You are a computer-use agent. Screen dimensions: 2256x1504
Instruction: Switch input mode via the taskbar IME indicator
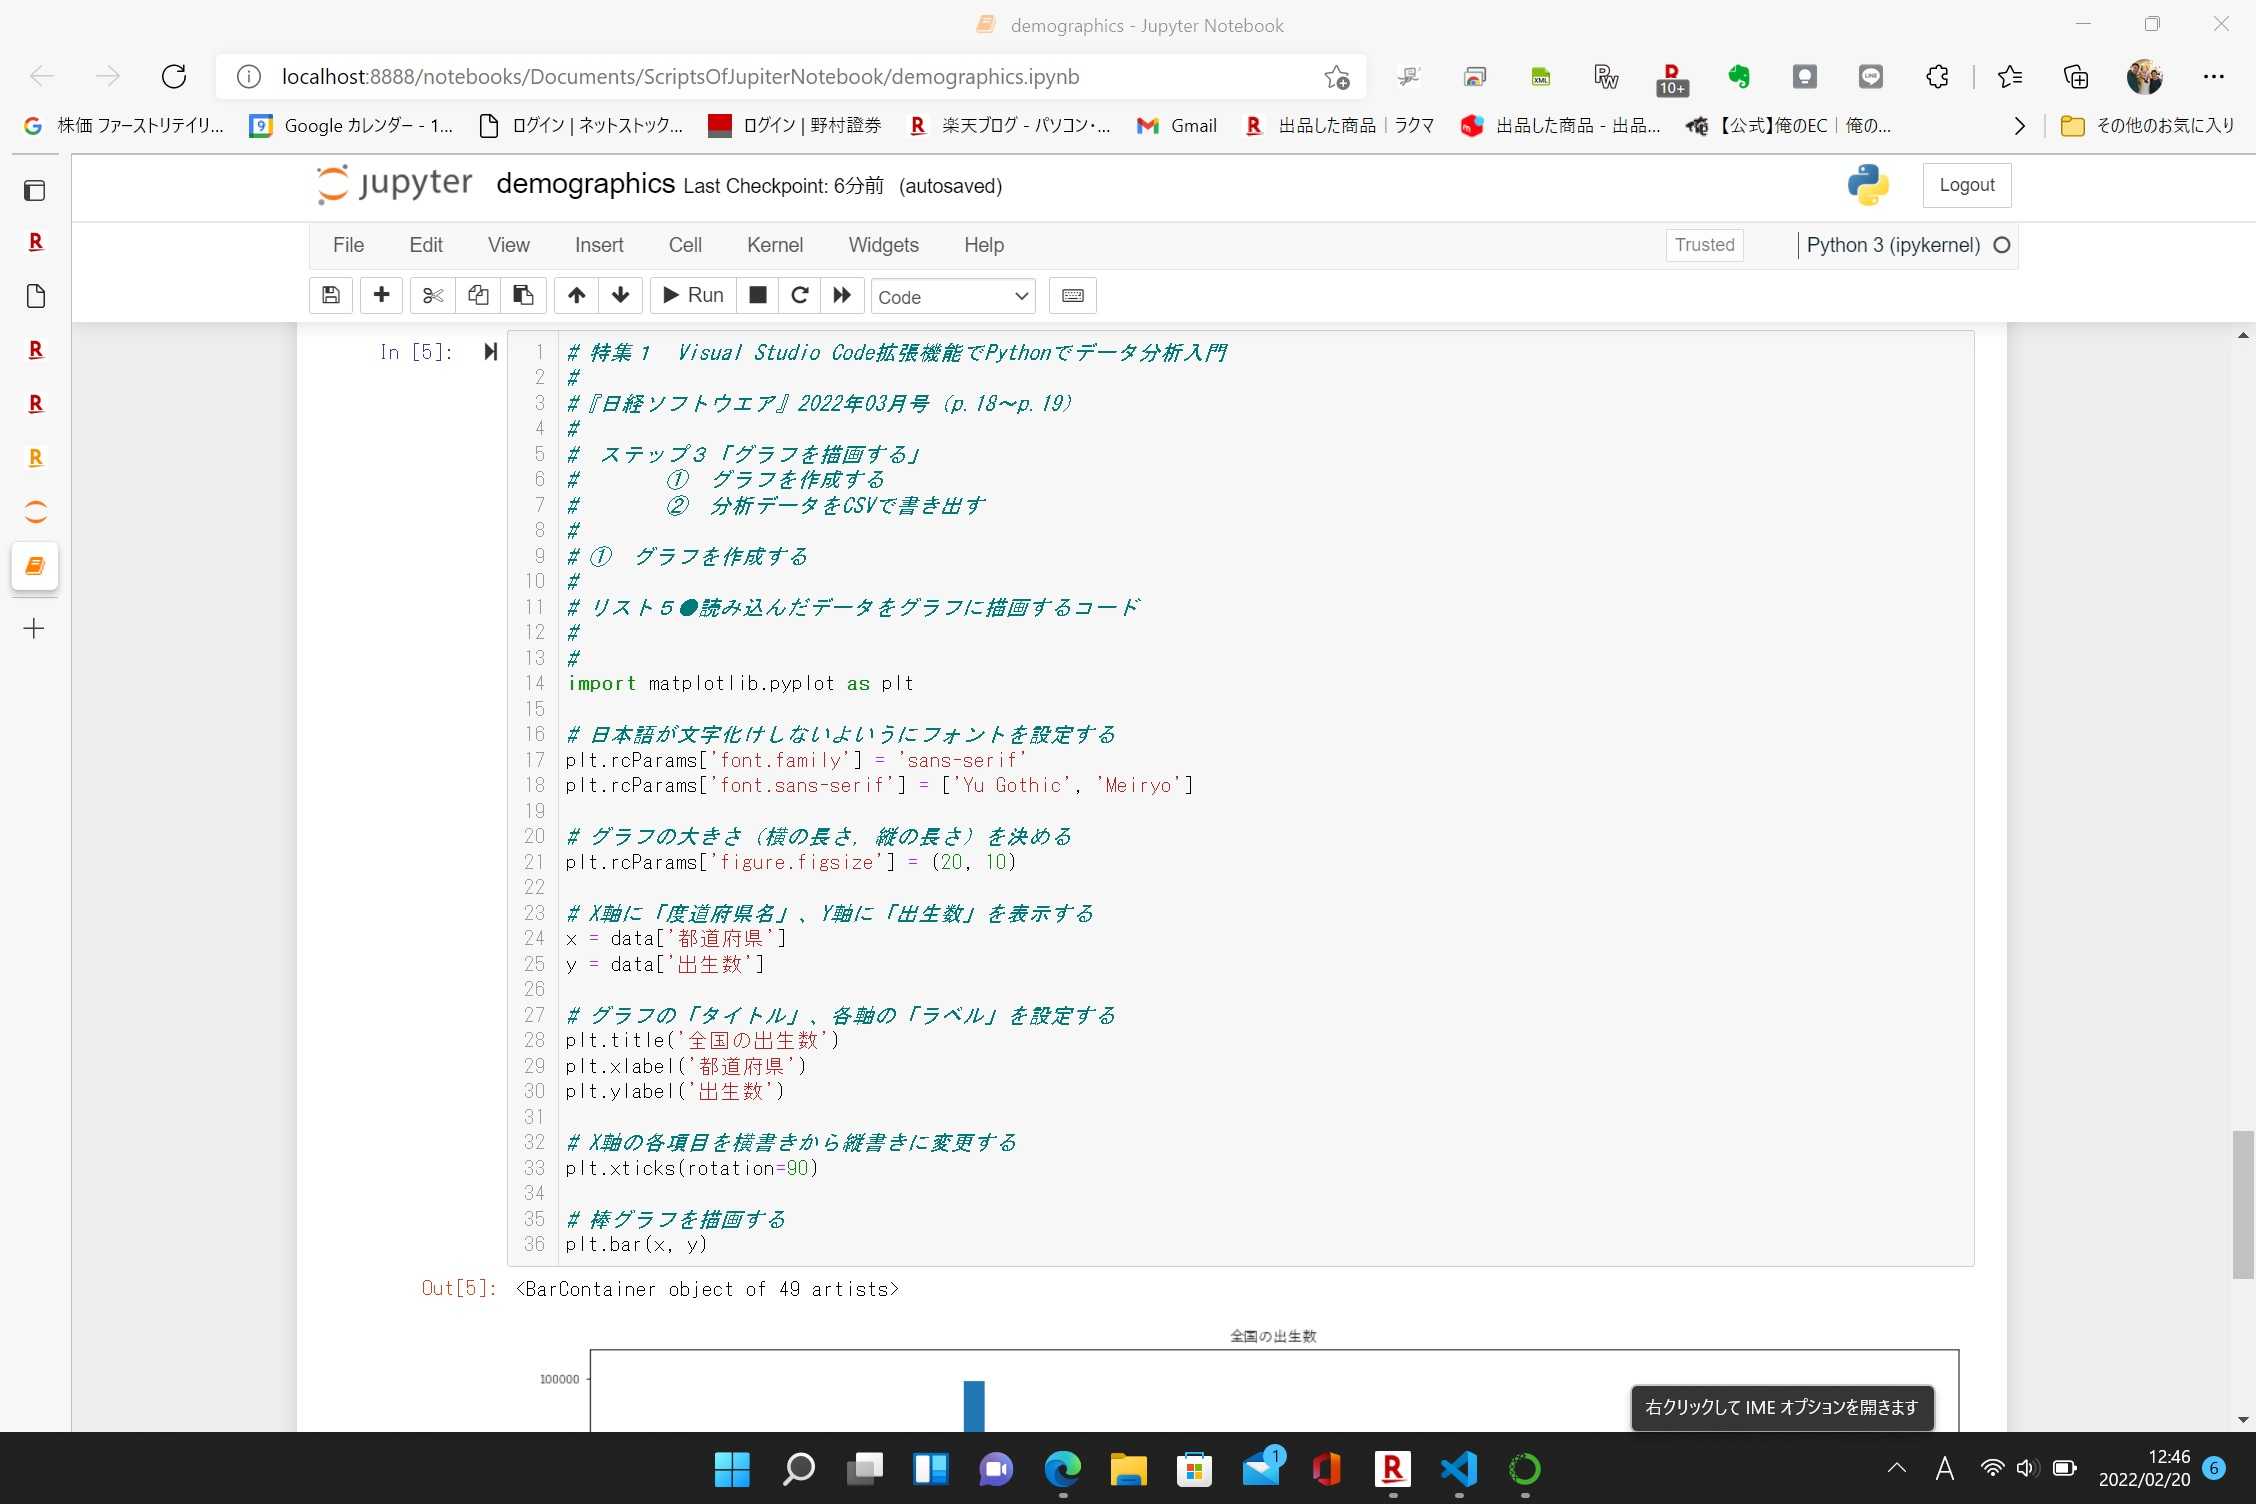(x=1944, y=1468)
